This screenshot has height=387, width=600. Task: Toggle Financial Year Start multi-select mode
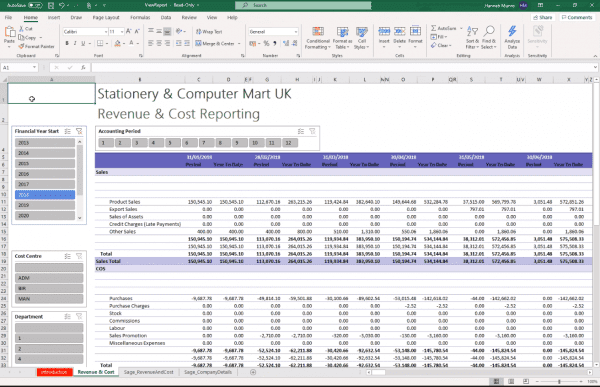pos(68,131)
